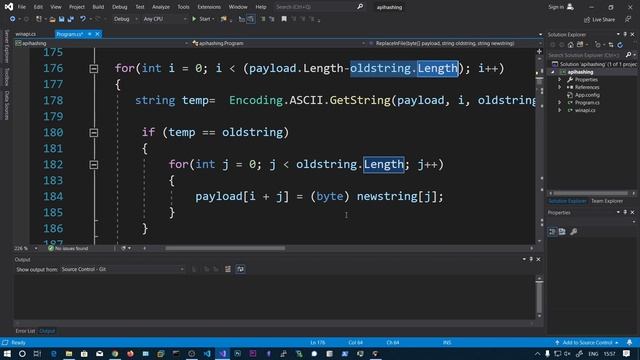Screen dimensions: 640x360
Task: Click the green Start debugging button
Action: [203, 19]
